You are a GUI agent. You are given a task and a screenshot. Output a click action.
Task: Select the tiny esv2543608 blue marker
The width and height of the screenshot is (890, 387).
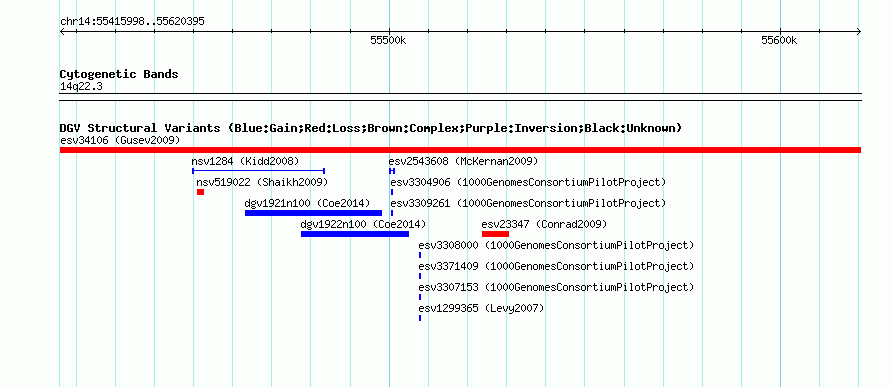[392, 170]
